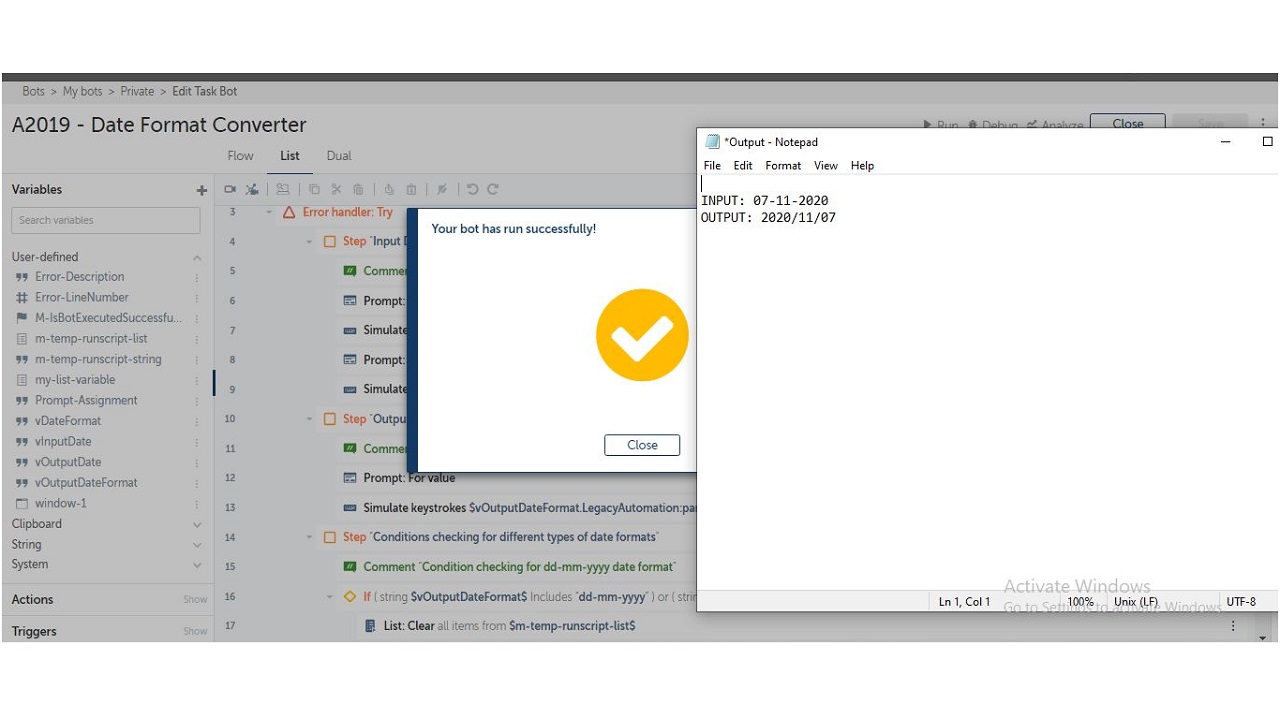Click the Simulate keystrokes icon on line 13

tap(350, 508)
